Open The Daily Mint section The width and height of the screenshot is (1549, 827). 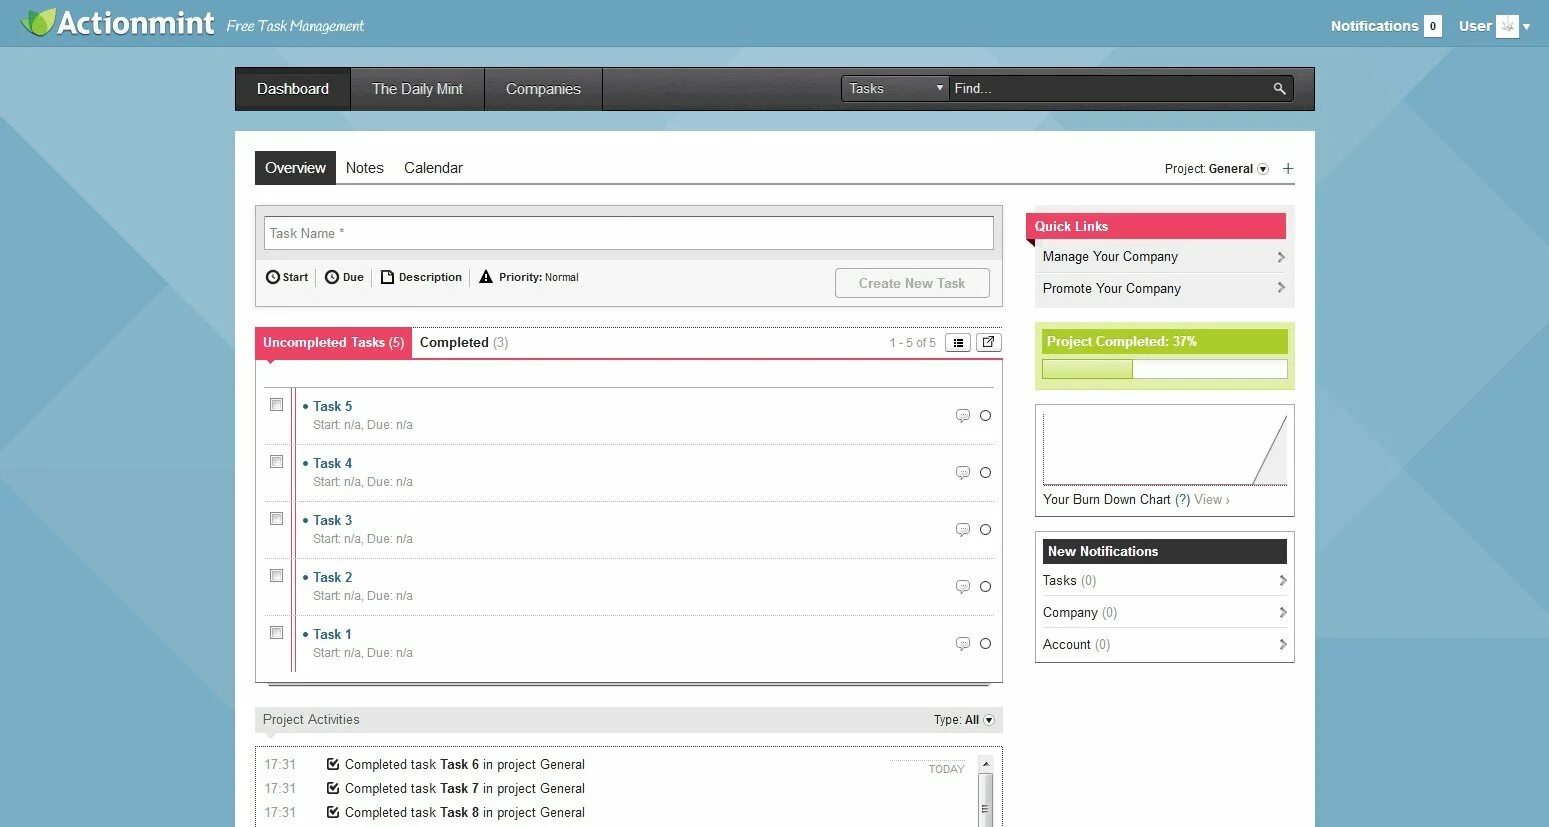pos(417,89)
